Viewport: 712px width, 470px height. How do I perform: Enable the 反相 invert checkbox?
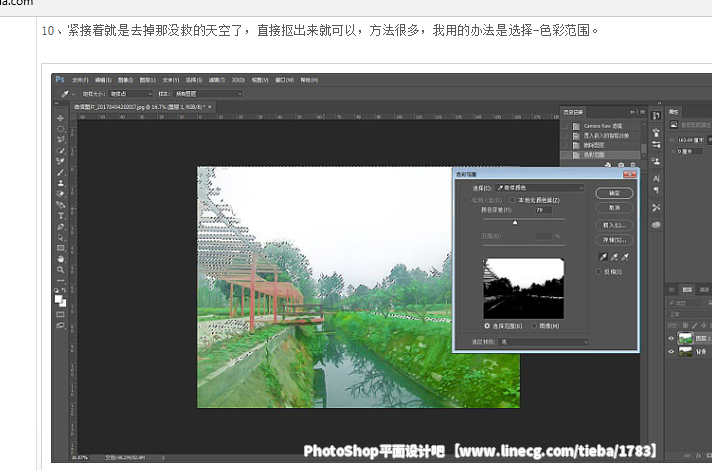pos(598,272)
